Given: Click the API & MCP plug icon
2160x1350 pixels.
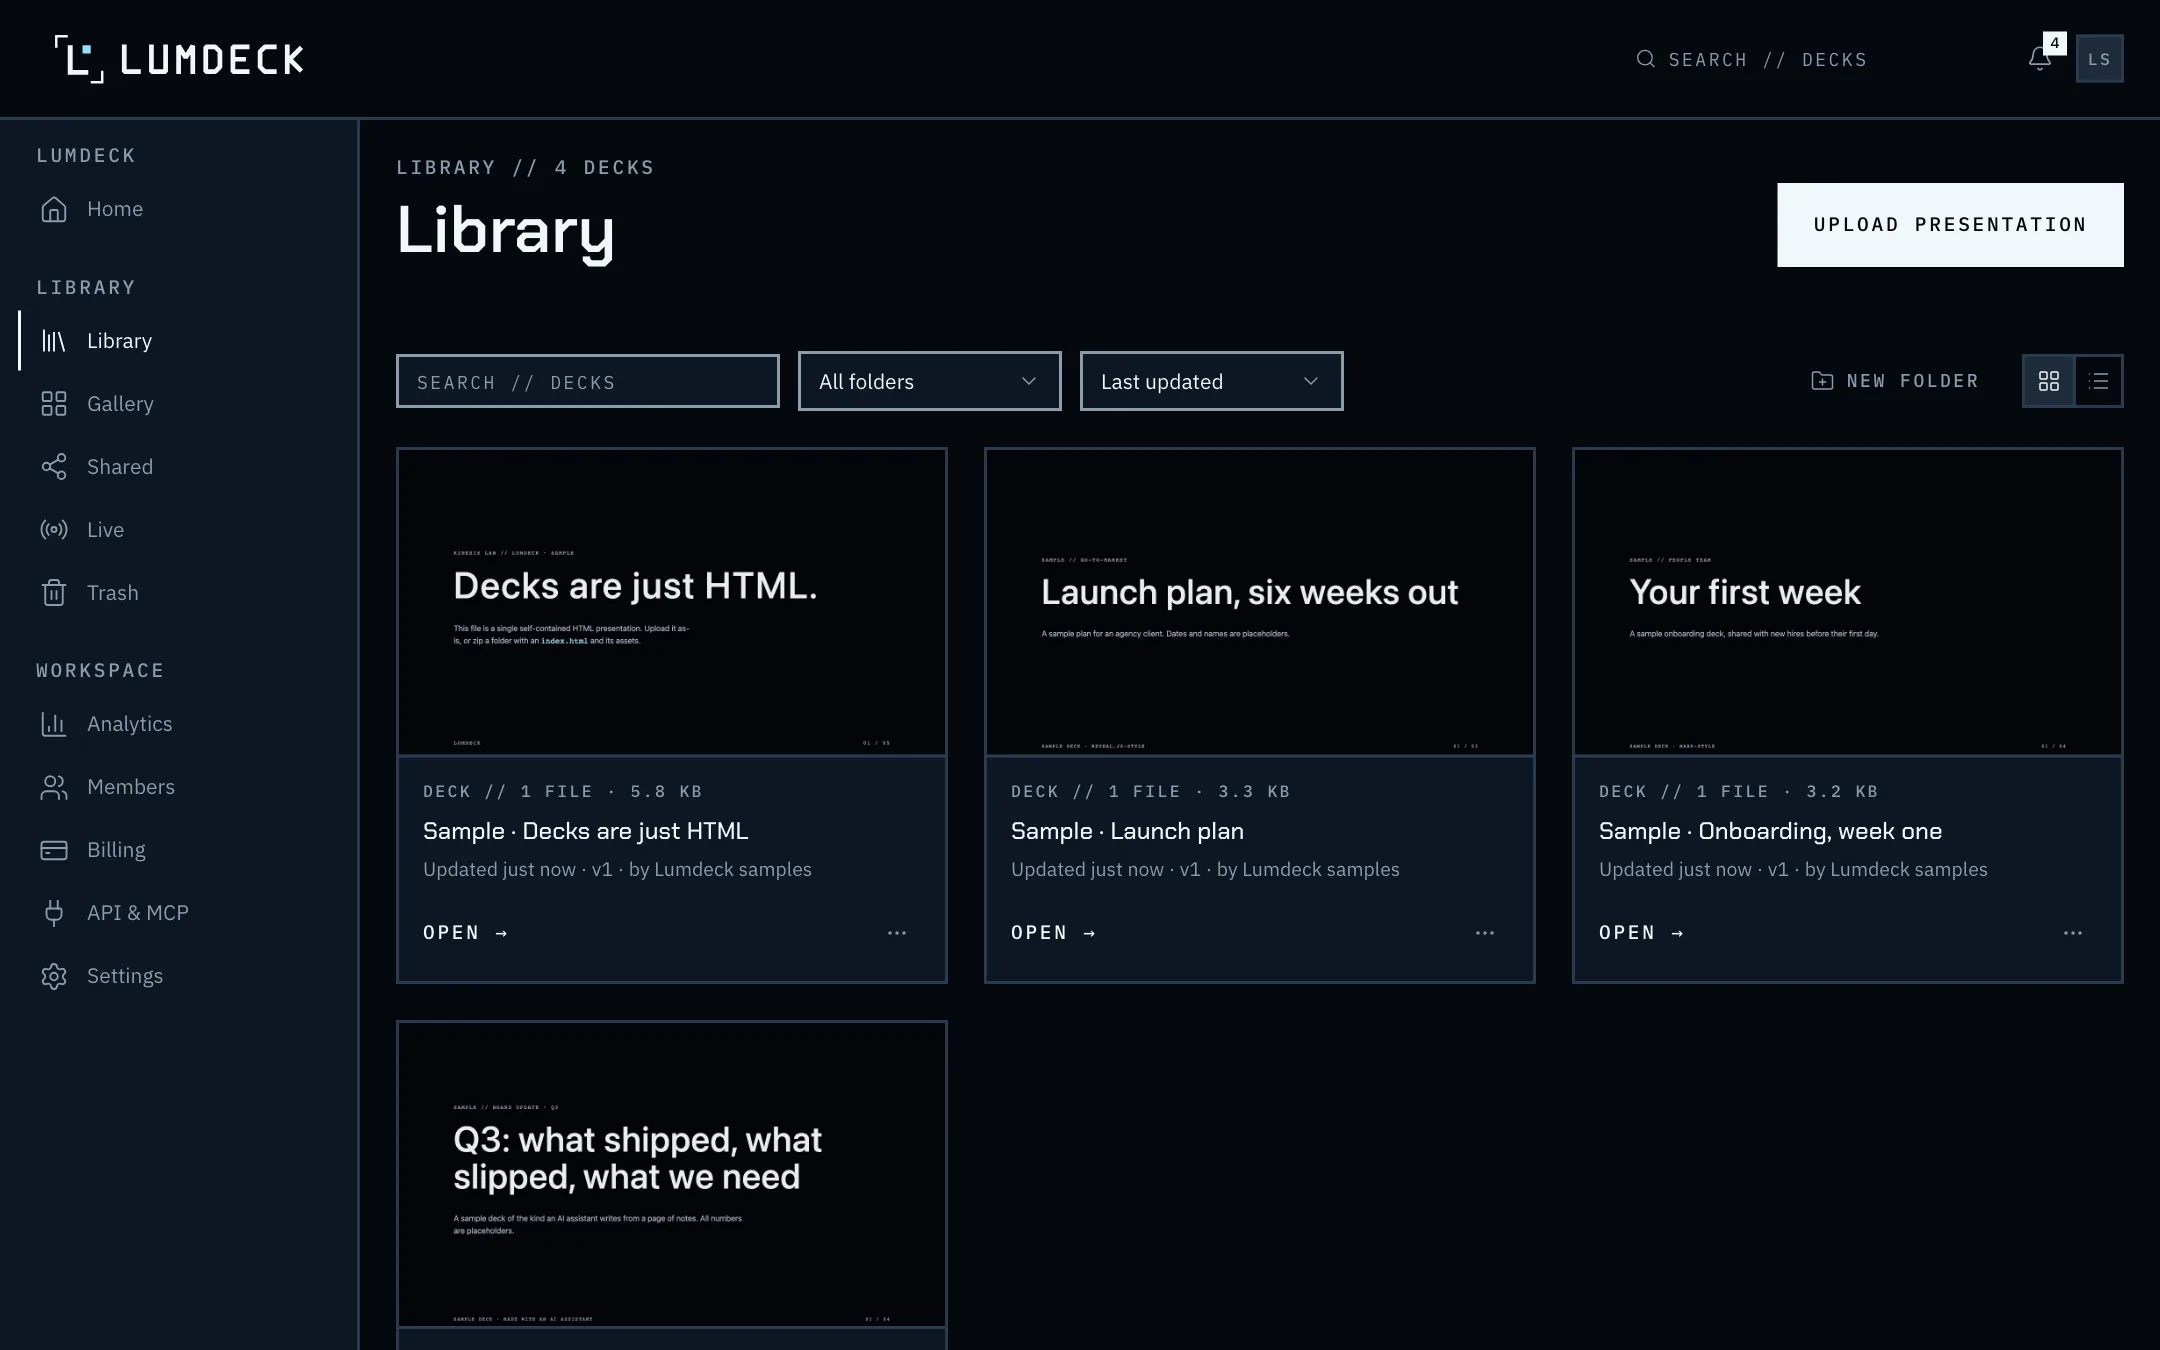Looking at the screenshot, I should pos(54,913).
